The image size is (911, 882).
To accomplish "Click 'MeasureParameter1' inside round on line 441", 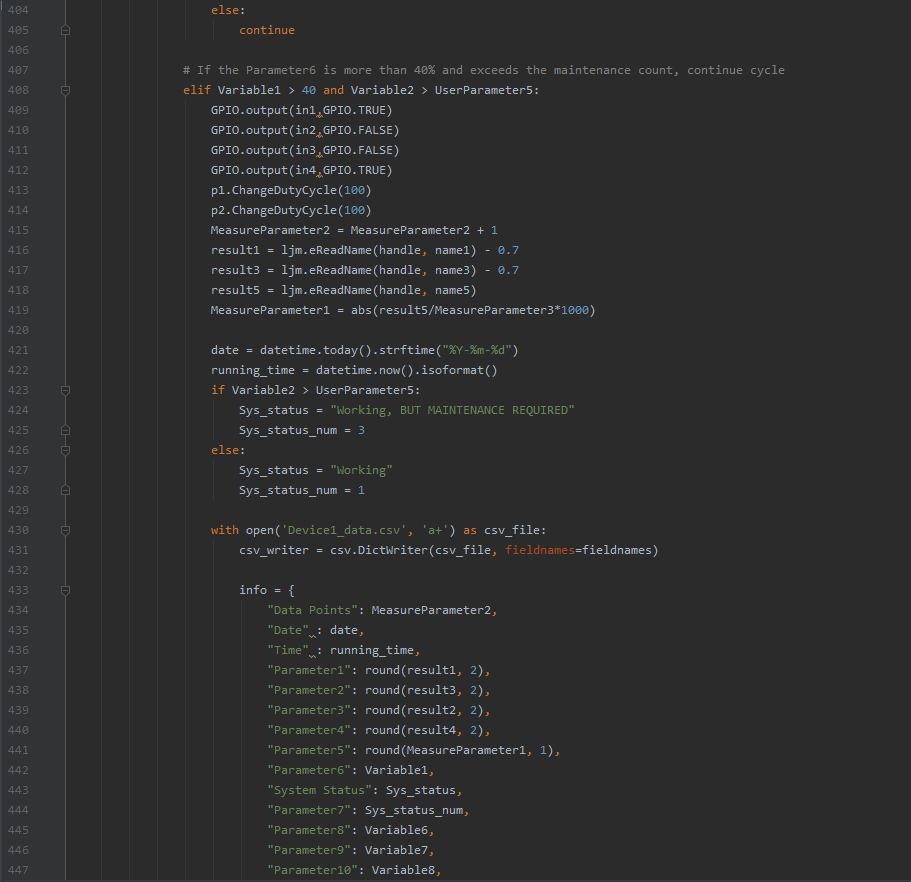I will [466, 750].
